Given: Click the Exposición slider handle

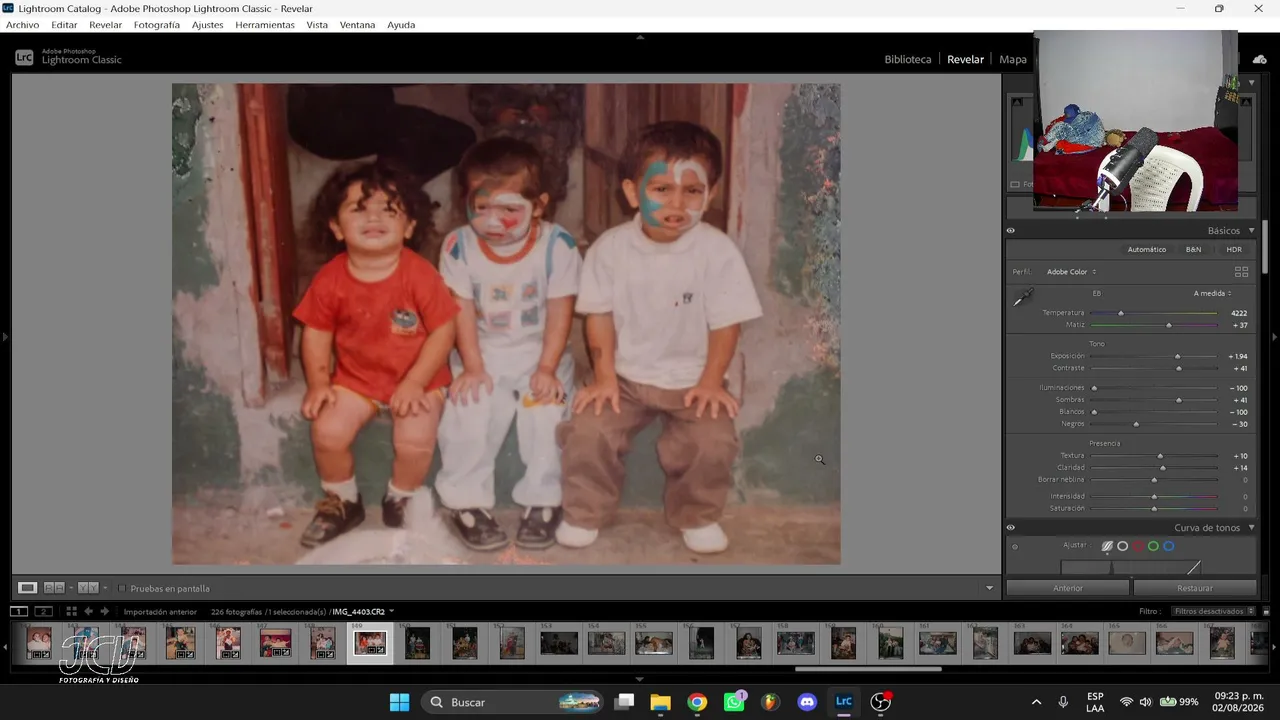Looking at the screenshot, I should pos(1177,357).
